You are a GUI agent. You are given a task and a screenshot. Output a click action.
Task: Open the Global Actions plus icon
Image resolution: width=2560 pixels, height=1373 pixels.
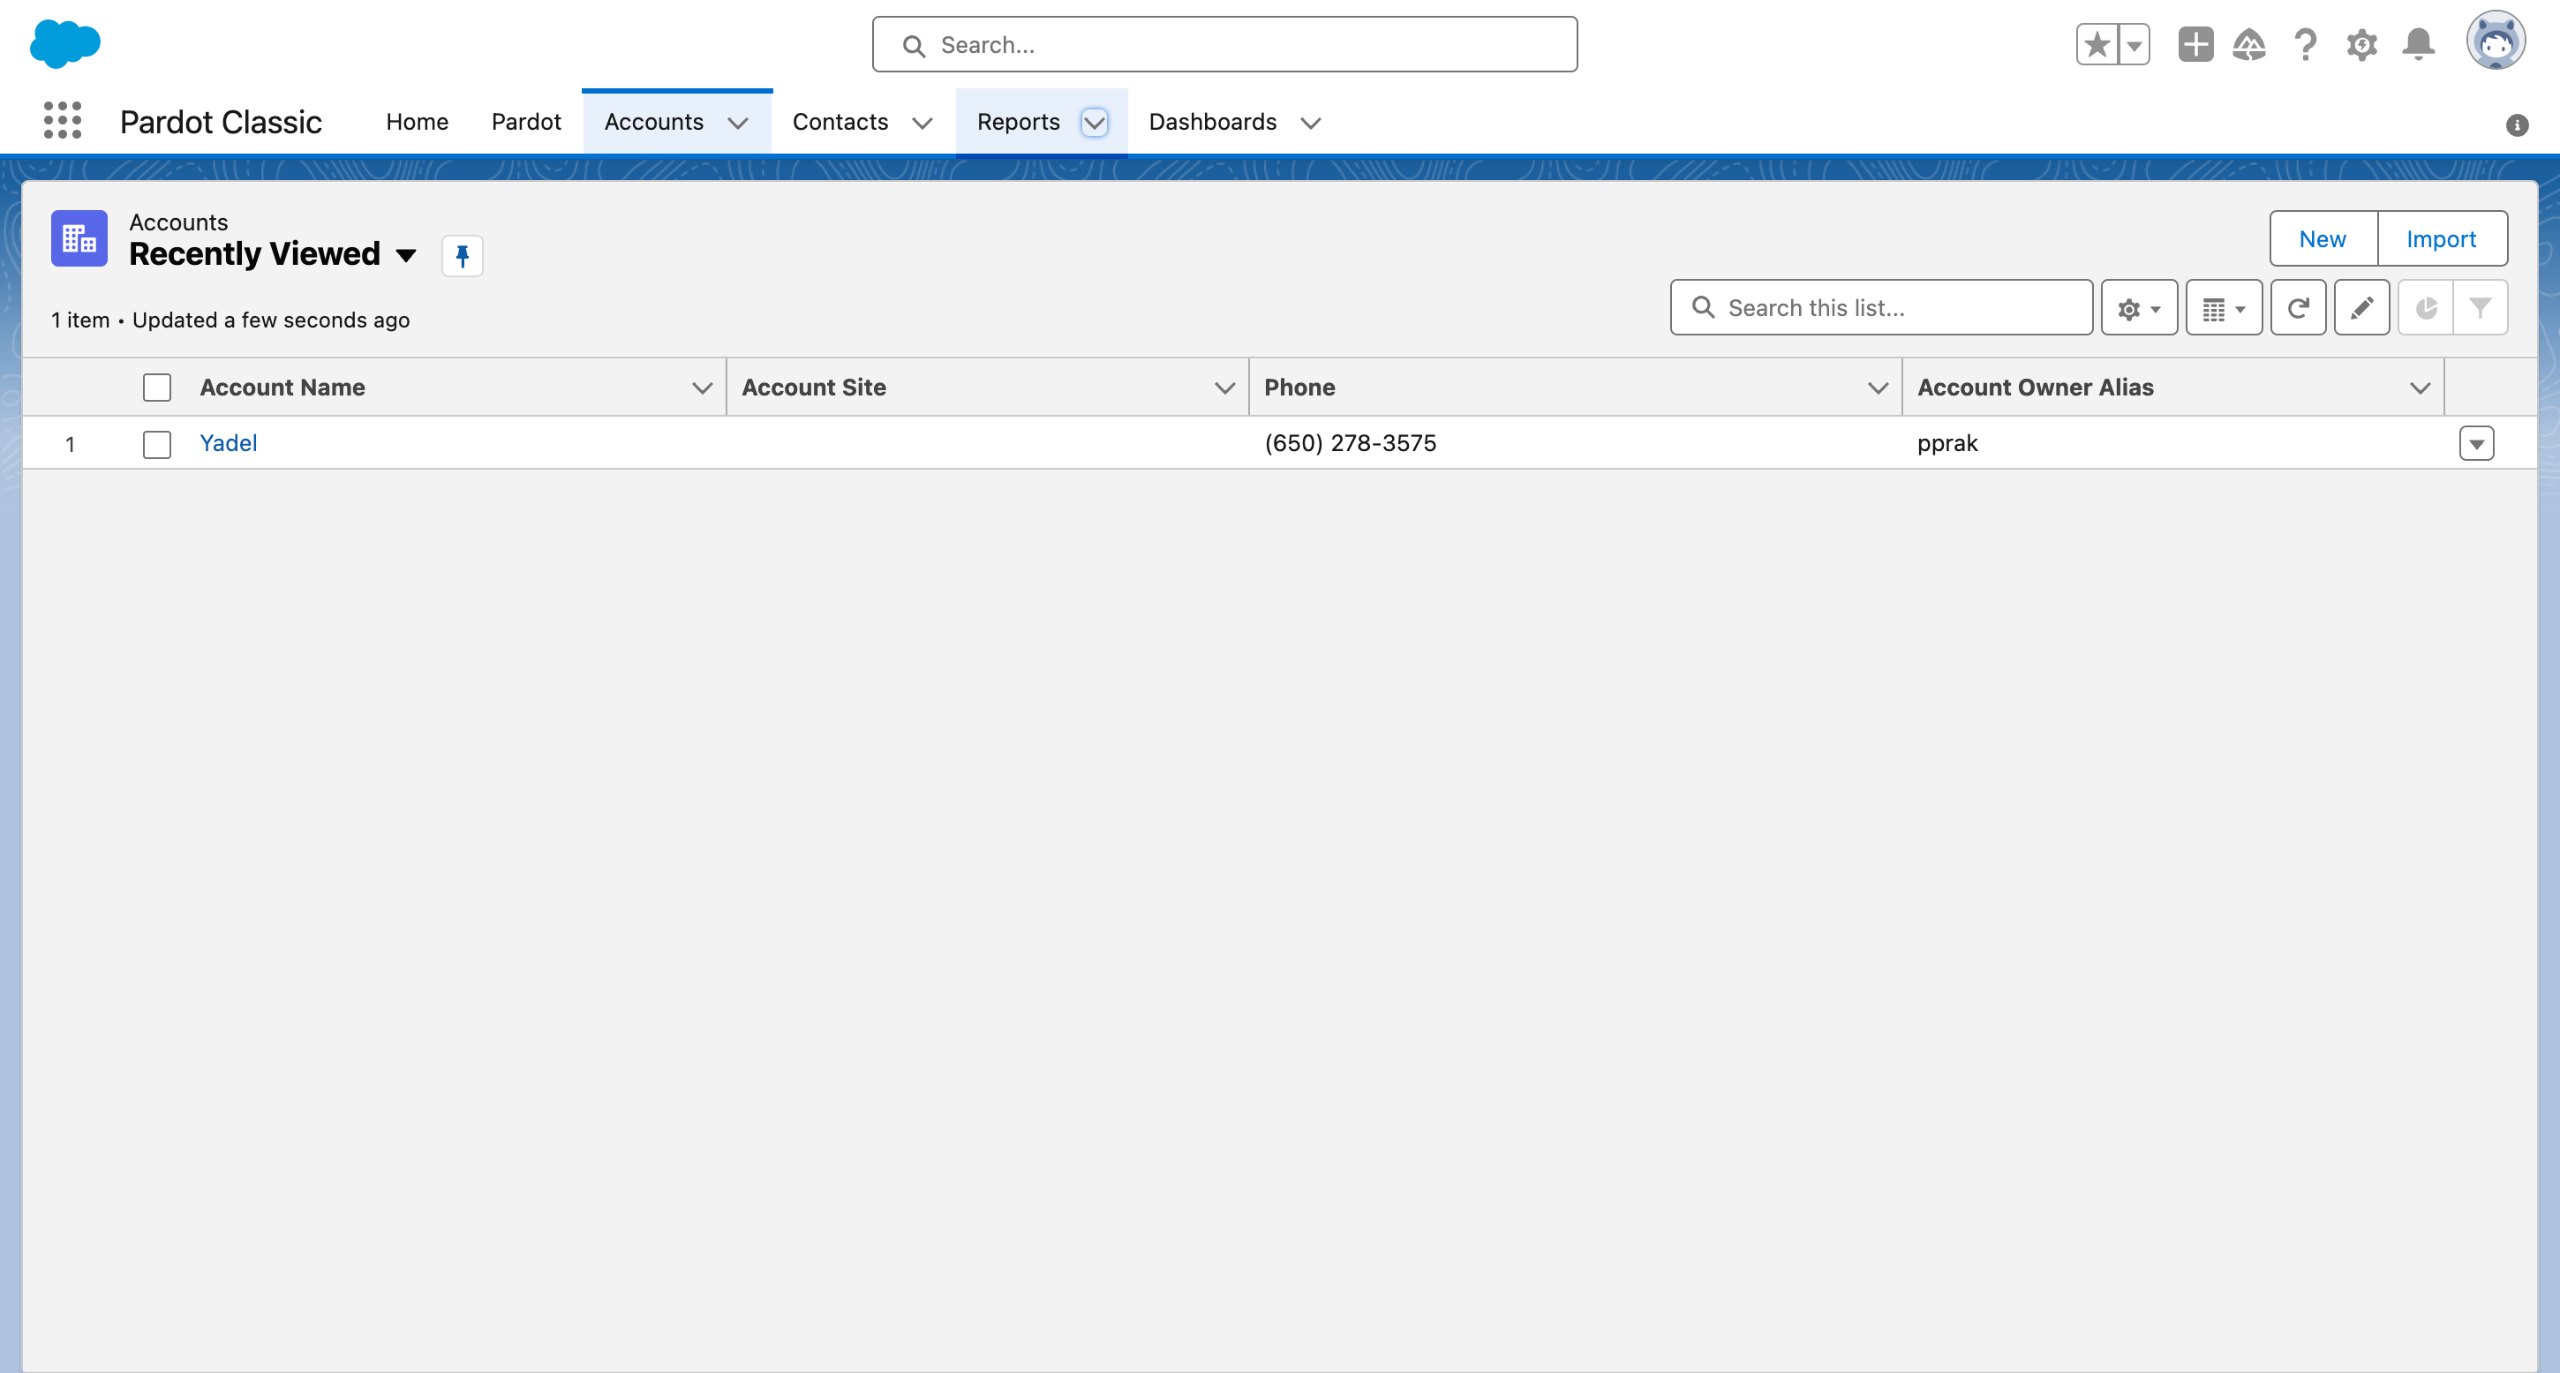[x=2195, y=45]
